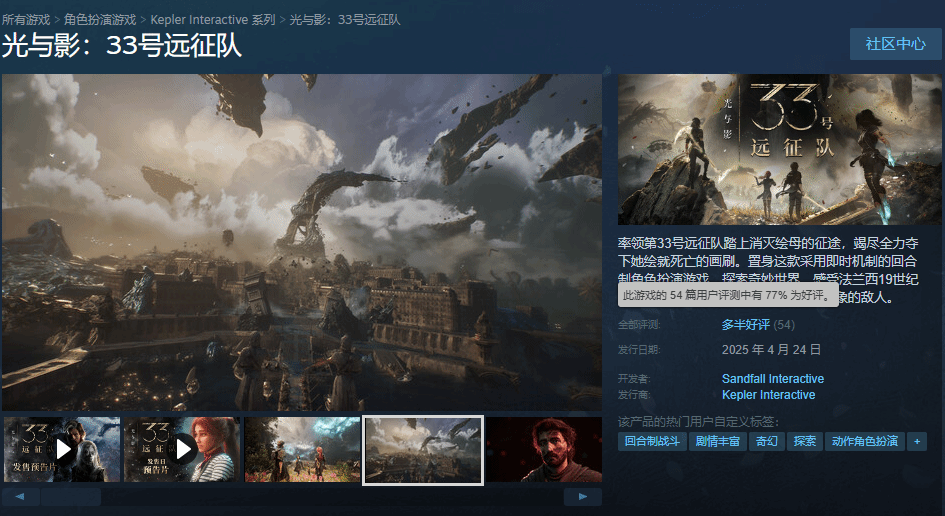This screenshot has height=516, width=945.
Task: Open the 社区中心 button
Action: click(x=896, y=44)
